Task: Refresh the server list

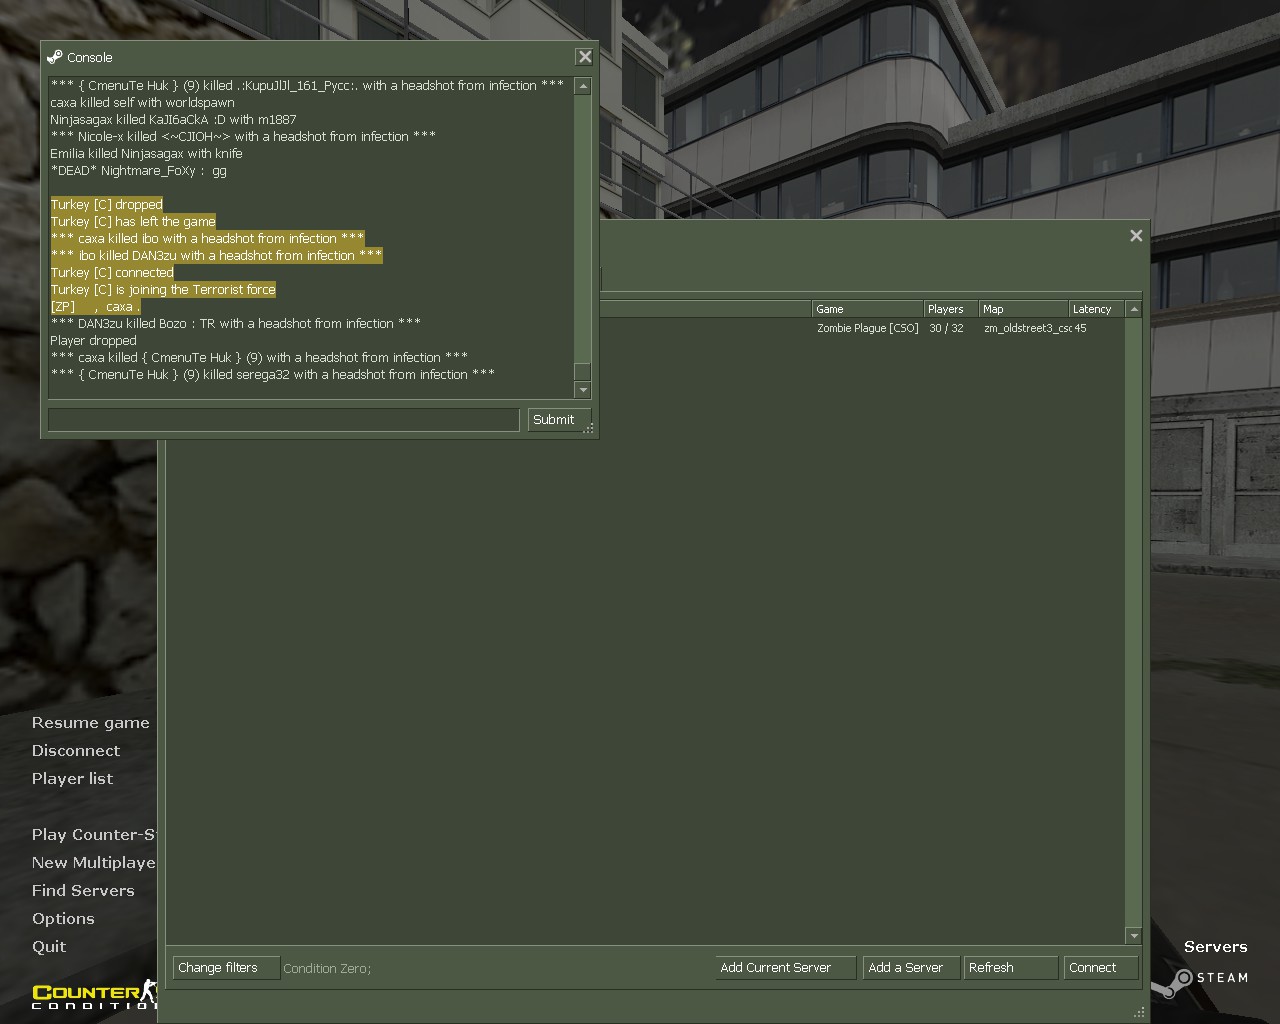Action: pyautogui.click(x=1010, y=968)
